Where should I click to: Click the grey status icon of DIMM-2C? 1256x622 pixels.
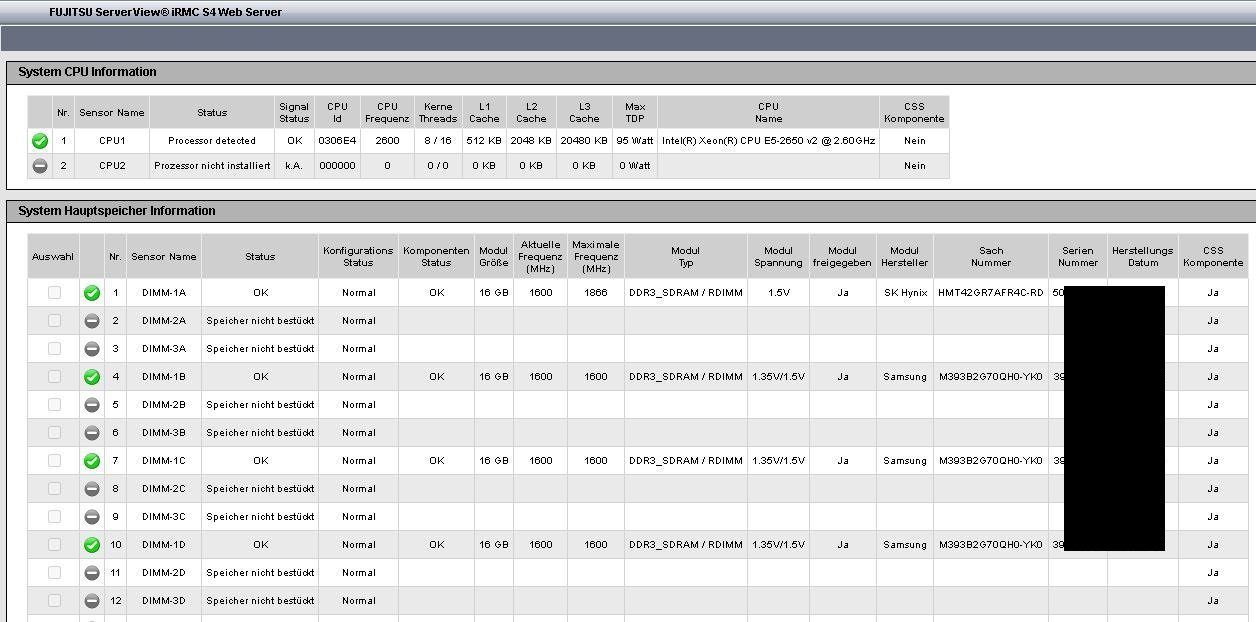point(92,489)
